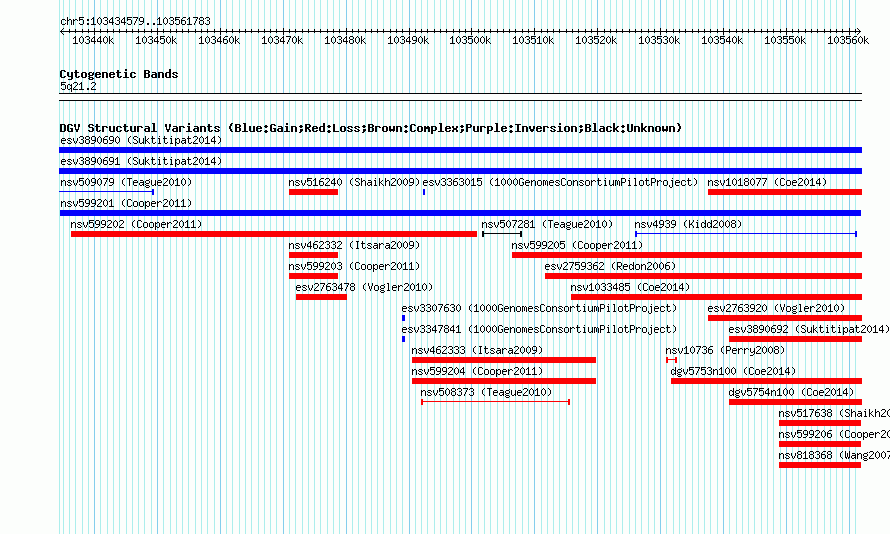The width and height of the screenshot is (890, 534).
Task: Click esv3307630 1000Genomes variant label
Action: tap(539, 308)
